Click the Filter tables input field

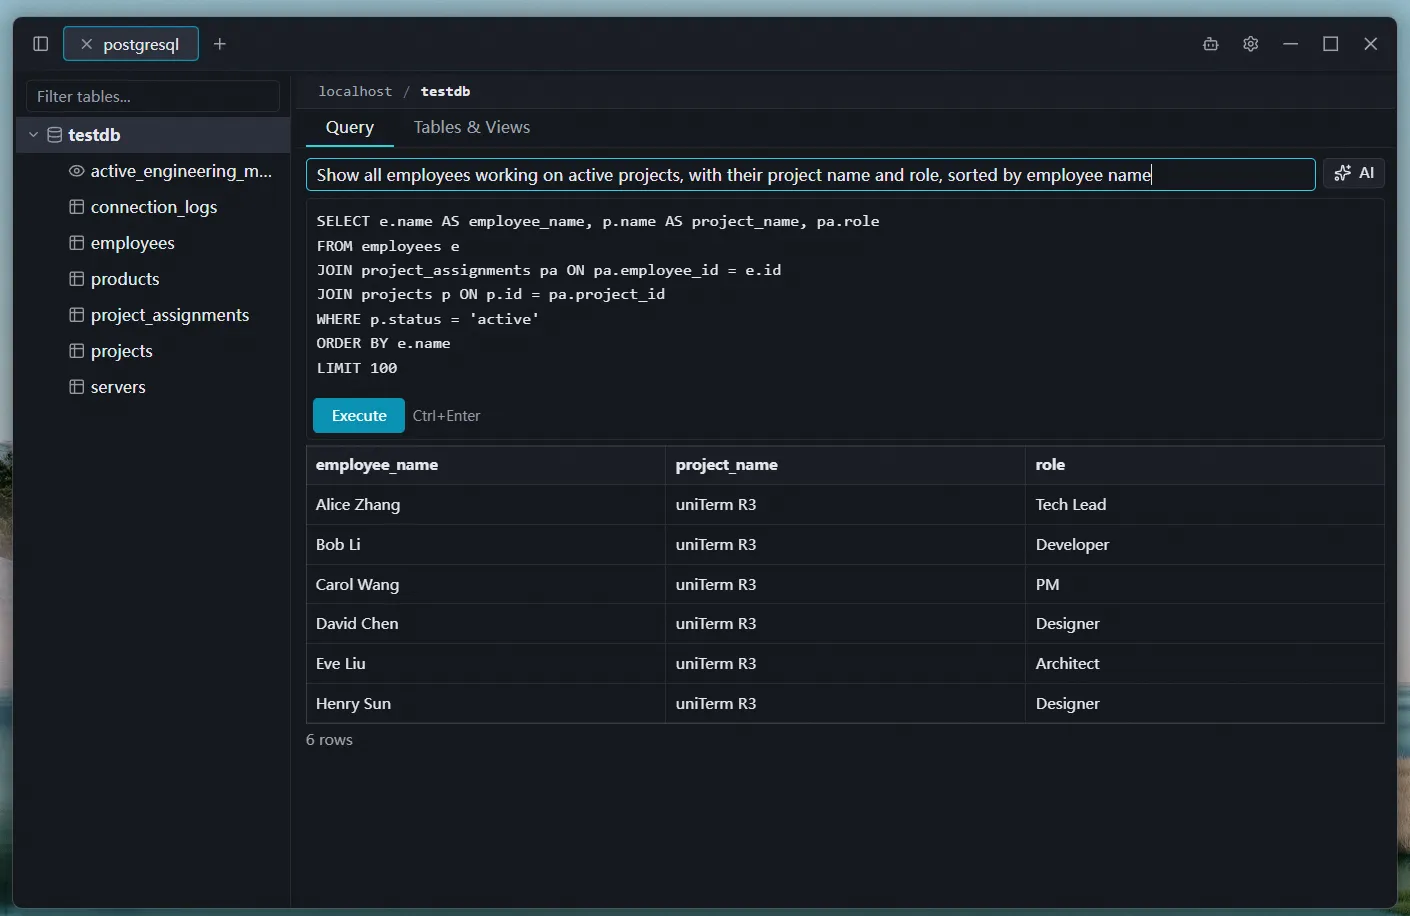click(x=153, y=96)
